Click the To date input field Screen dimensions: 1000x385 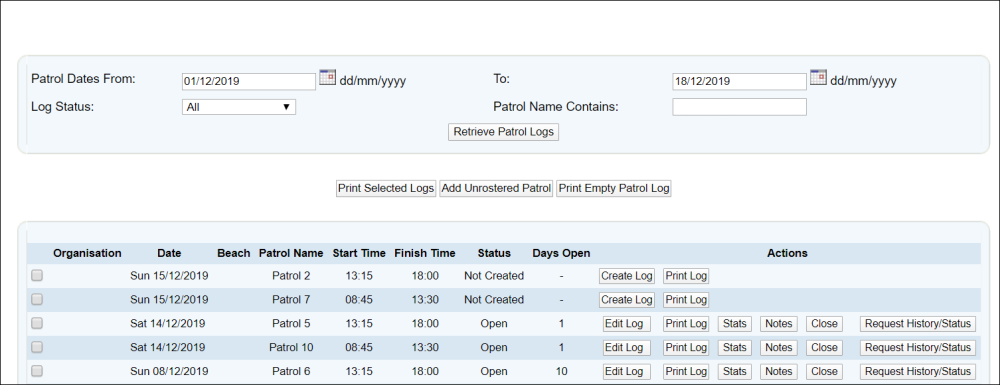739,82
